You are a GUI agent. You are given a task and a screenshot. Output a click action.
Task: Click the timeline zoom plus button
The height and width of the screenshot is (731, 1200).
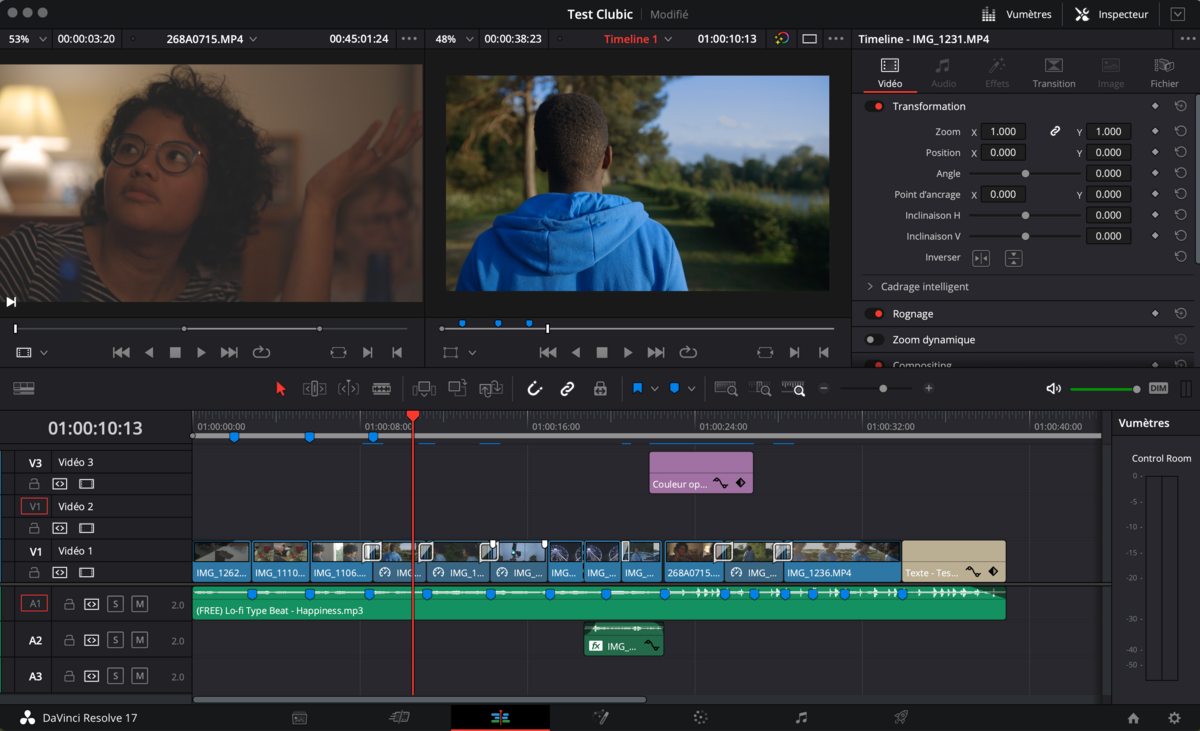(x=929, y=388)
